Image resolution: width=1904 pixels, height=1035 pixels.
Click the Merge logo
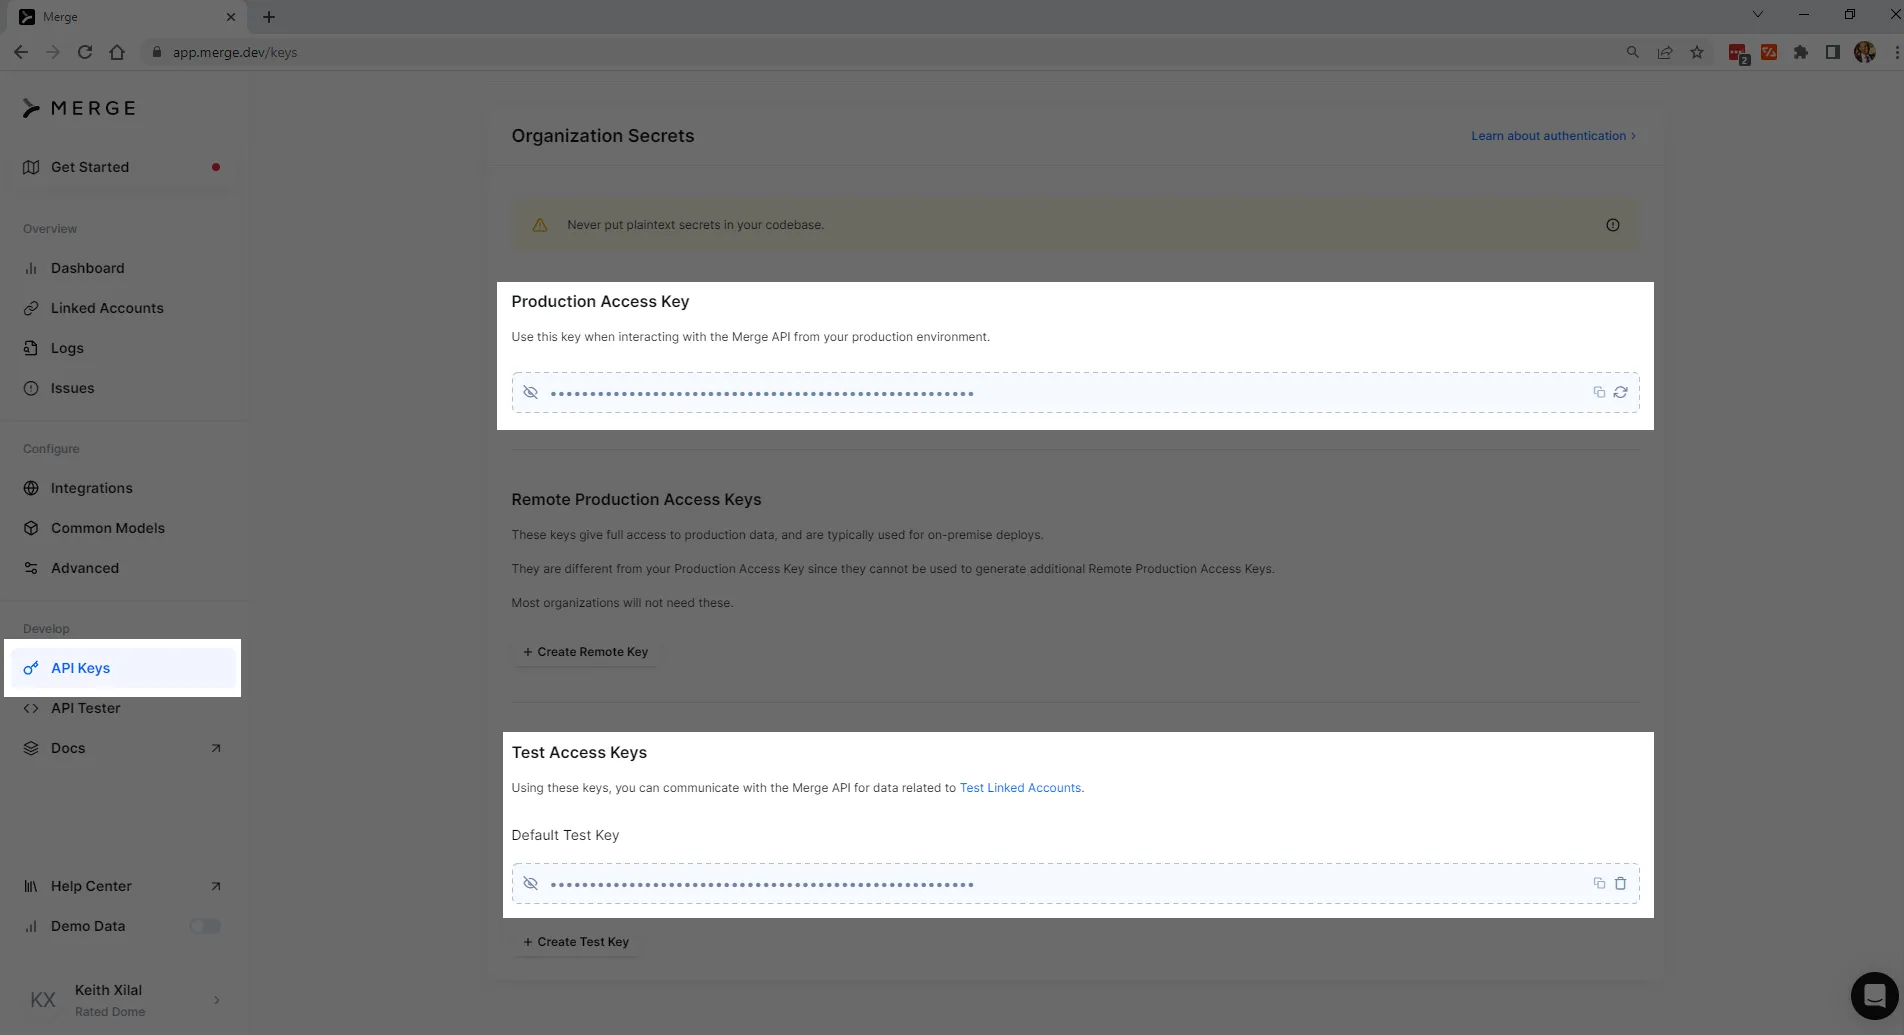[x=79, y=108]
